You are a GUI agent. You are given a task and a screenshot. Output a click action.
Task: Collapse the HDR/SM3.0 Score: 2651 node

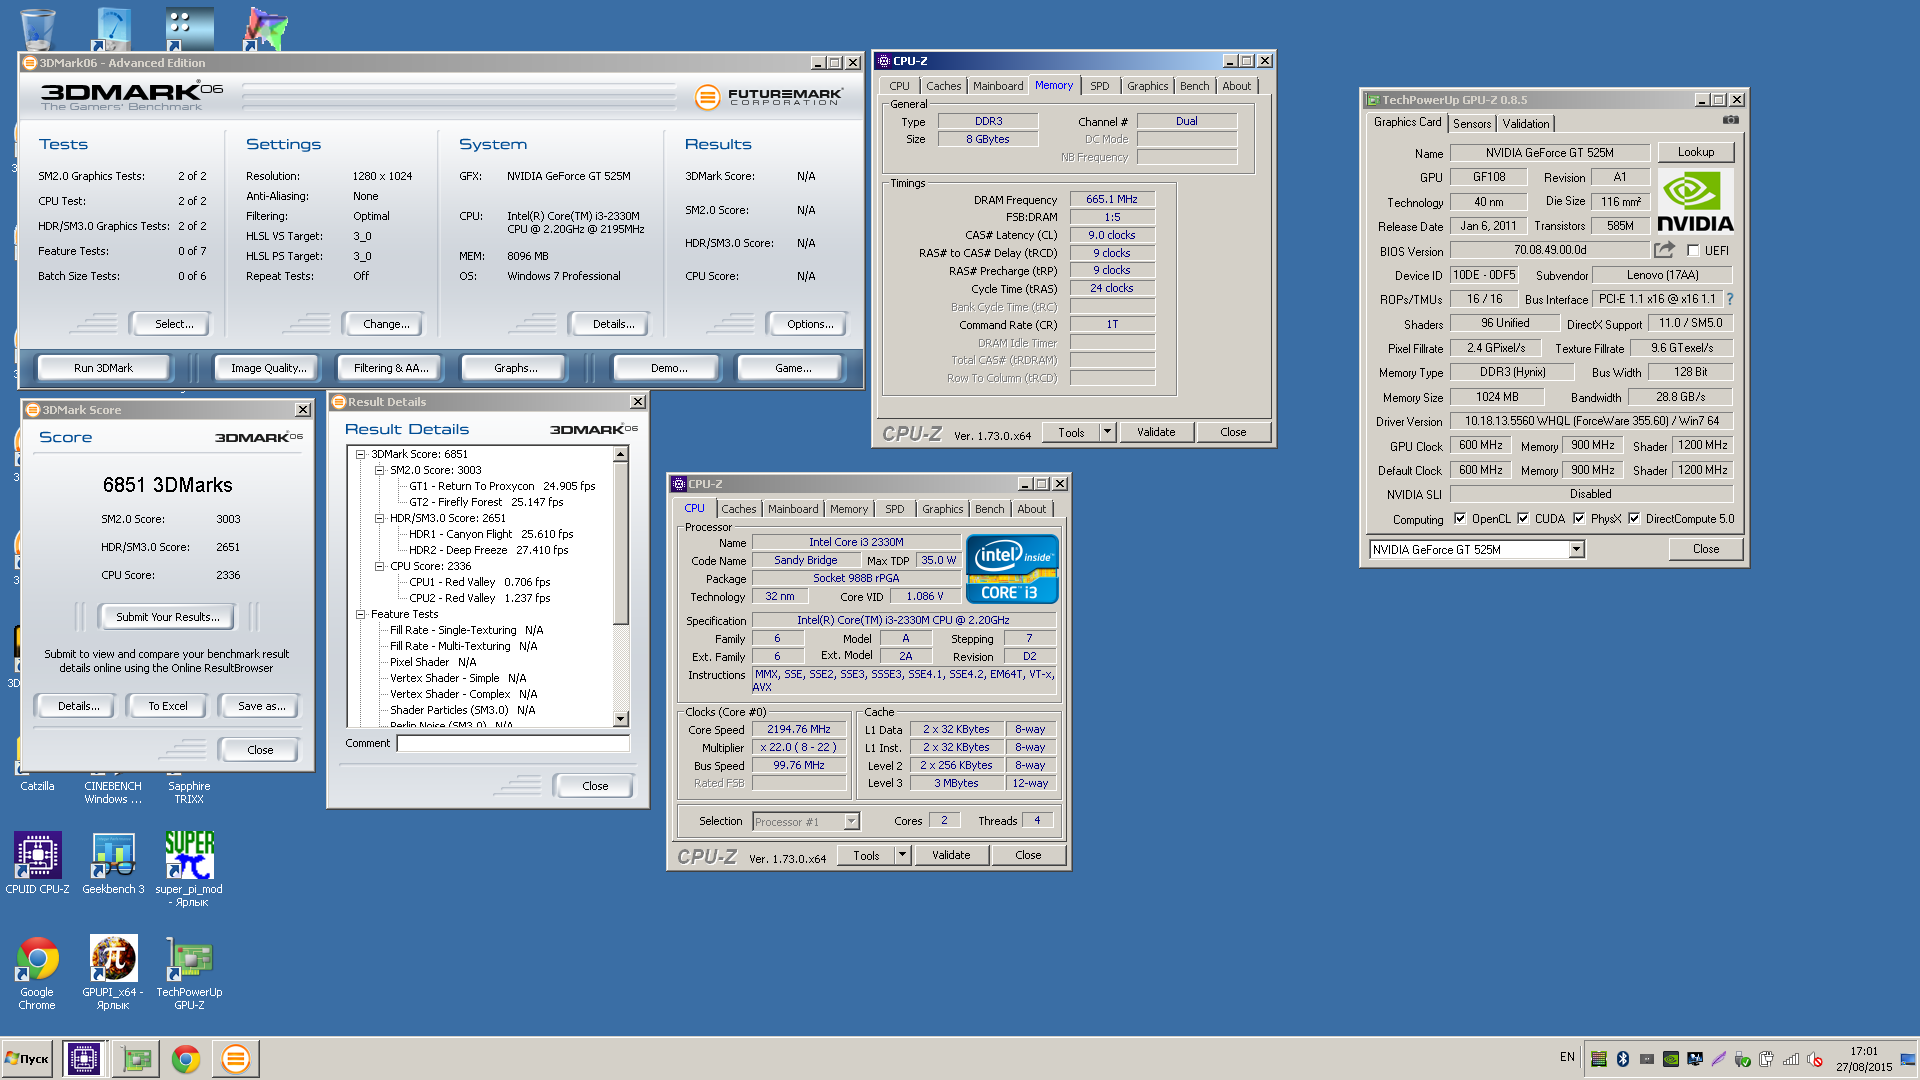point(380,518)
